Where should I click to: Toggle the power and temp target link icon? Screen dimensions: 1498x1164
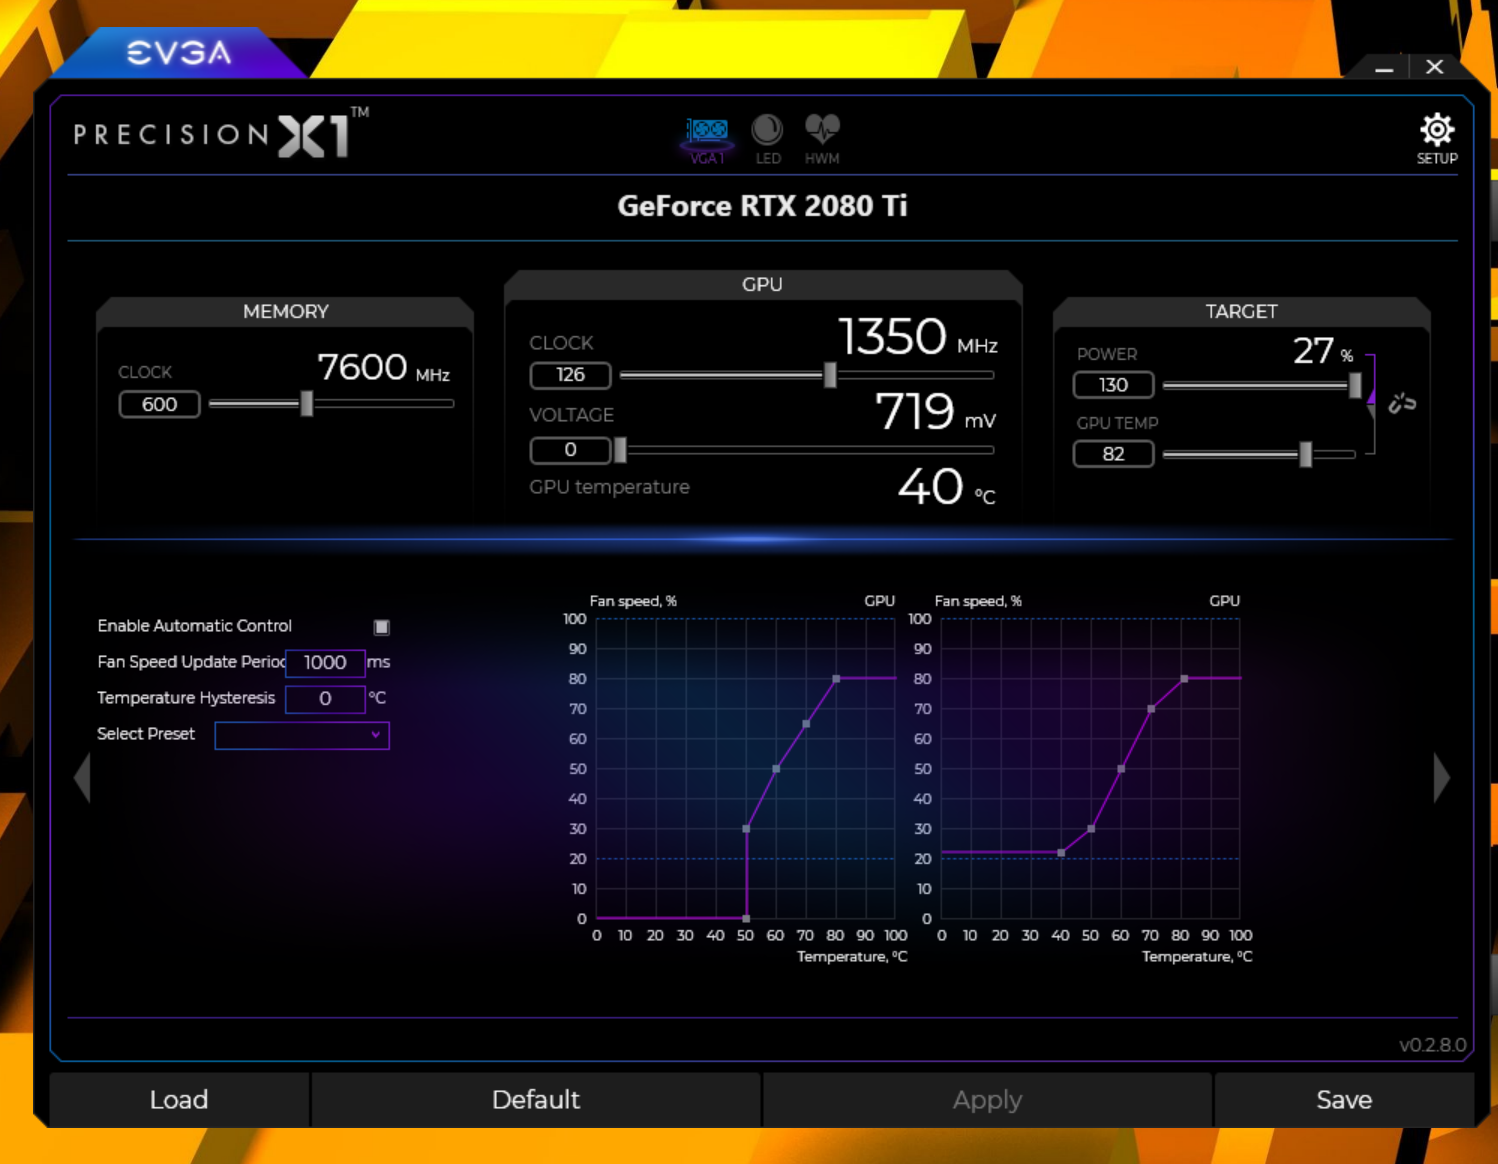1402,403
